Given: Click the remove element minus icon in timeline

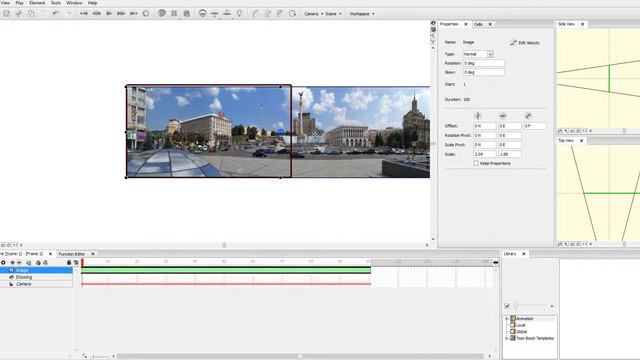Looking at the screenshot, I should click(x=19, y=262).
